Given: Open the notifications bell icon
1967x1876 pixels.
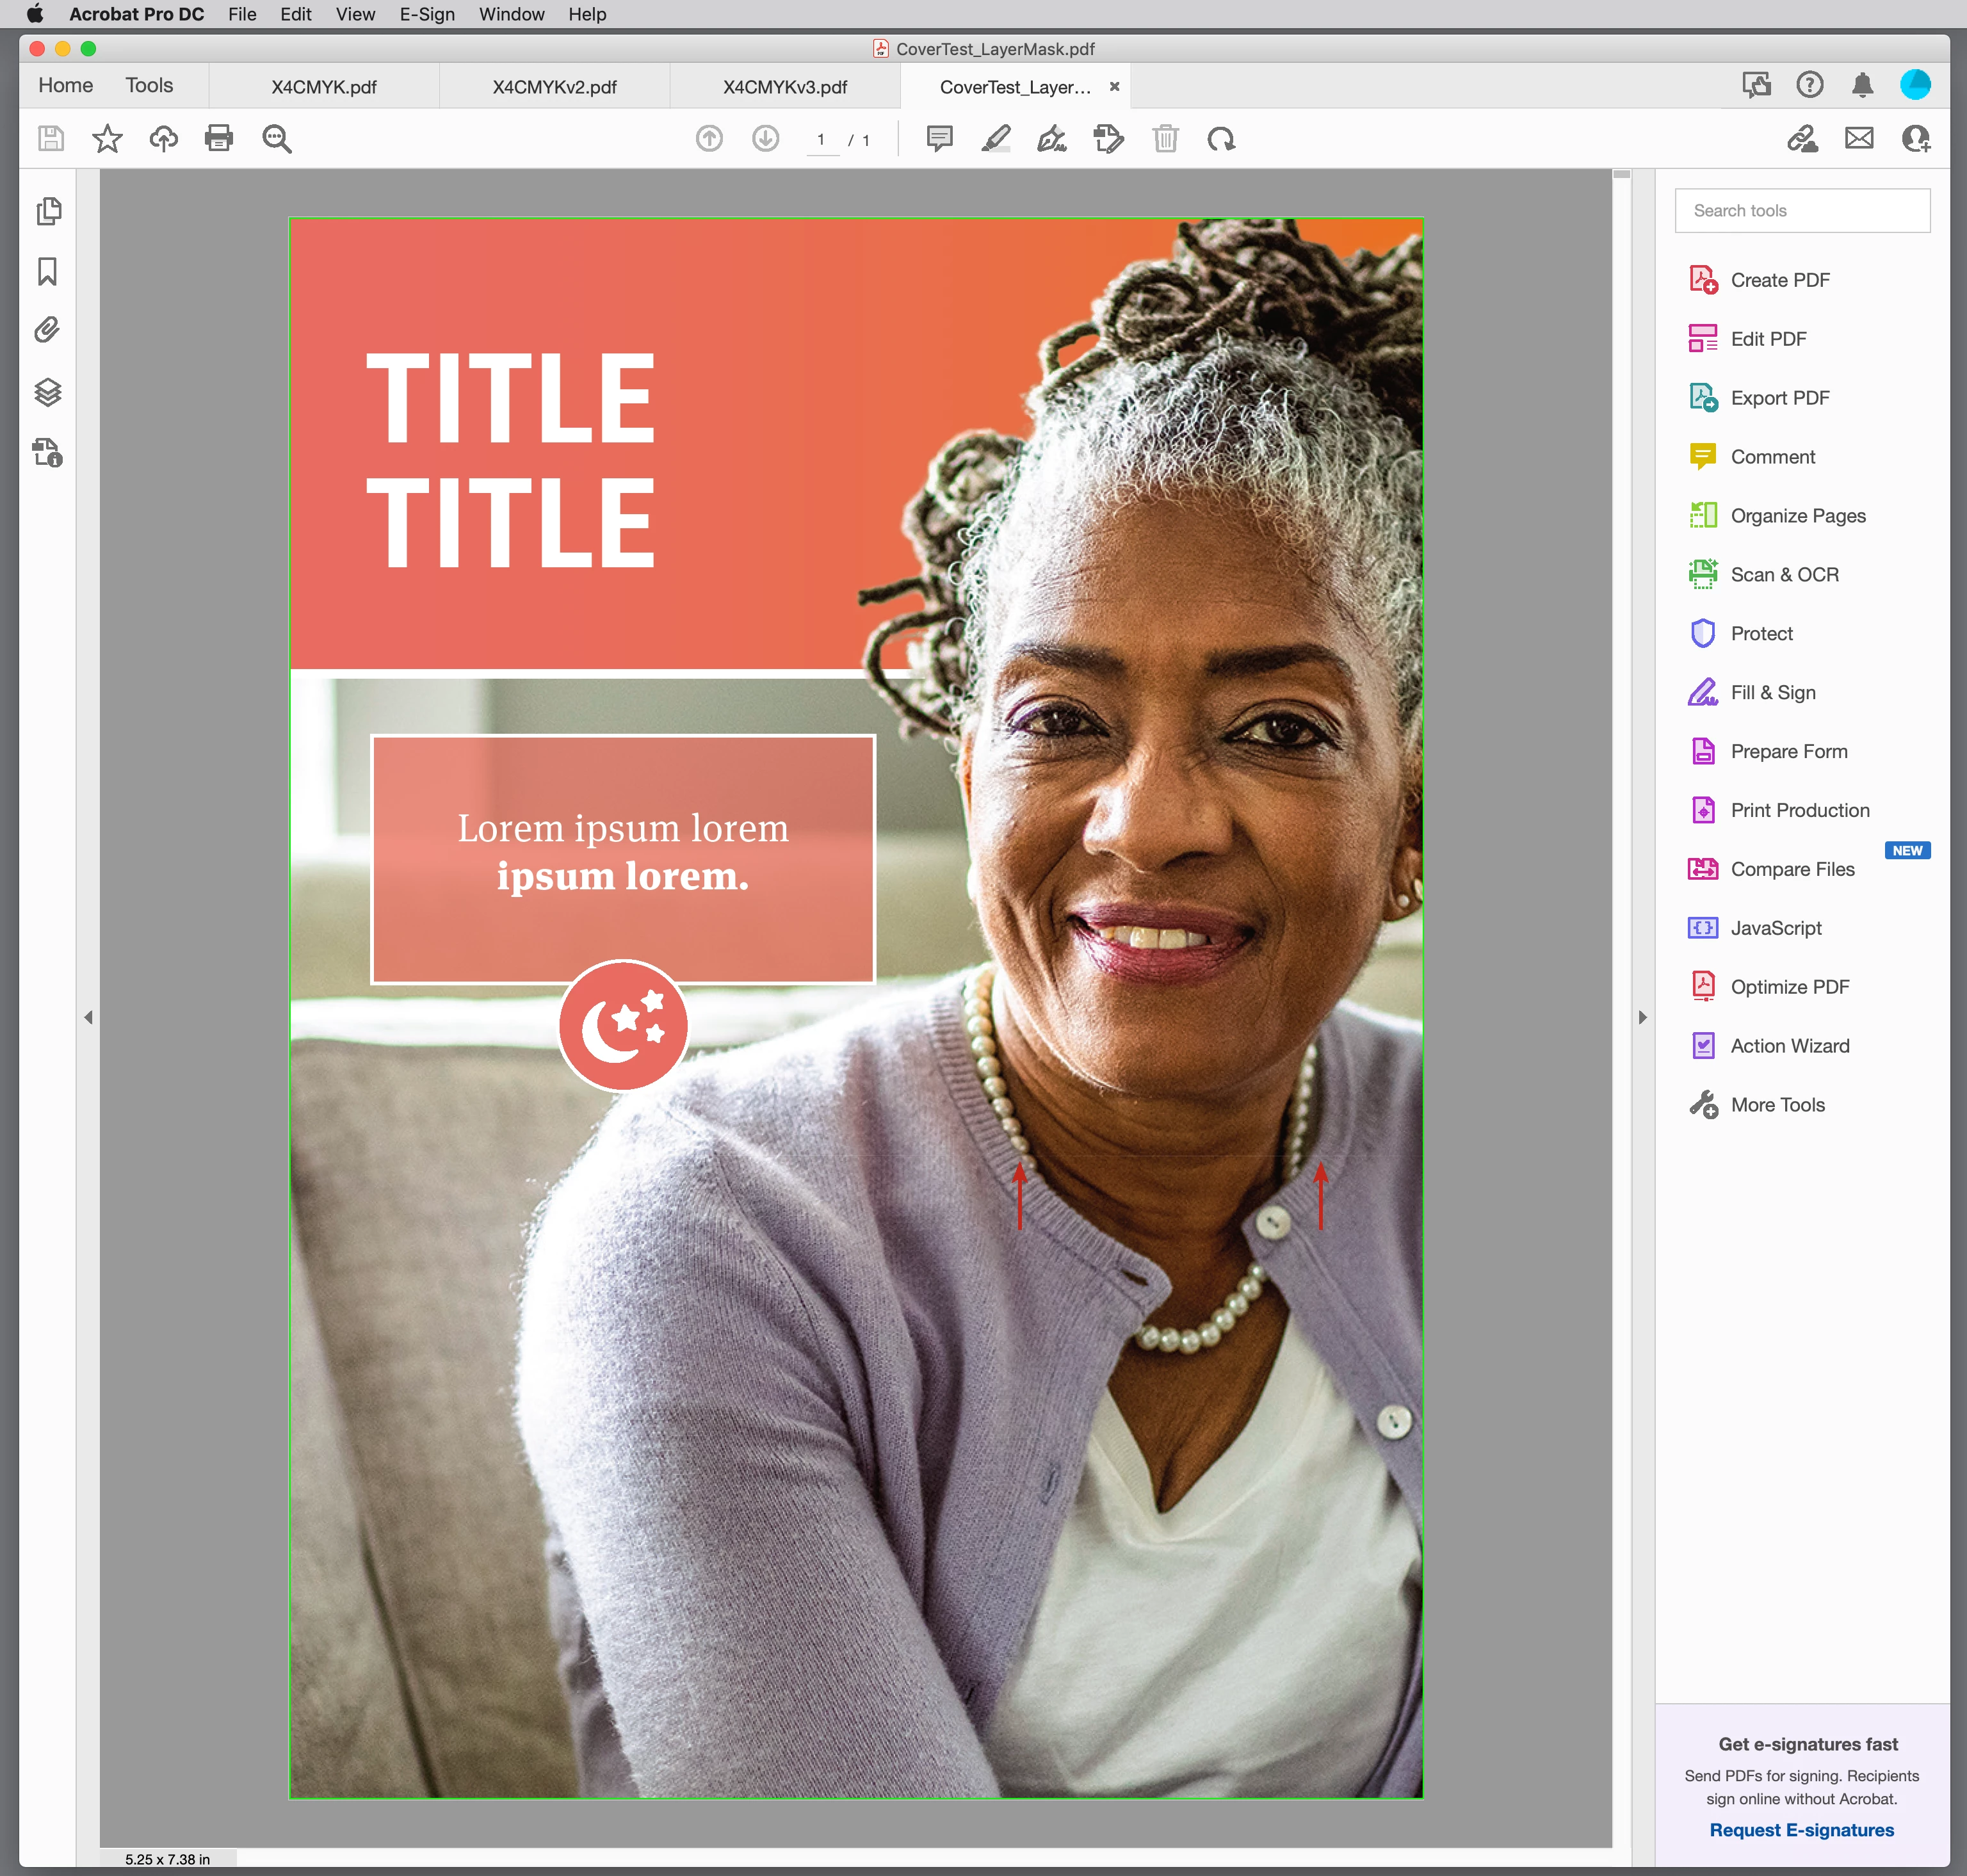Looking at the screenshot, I should [x=1862, y=85].
